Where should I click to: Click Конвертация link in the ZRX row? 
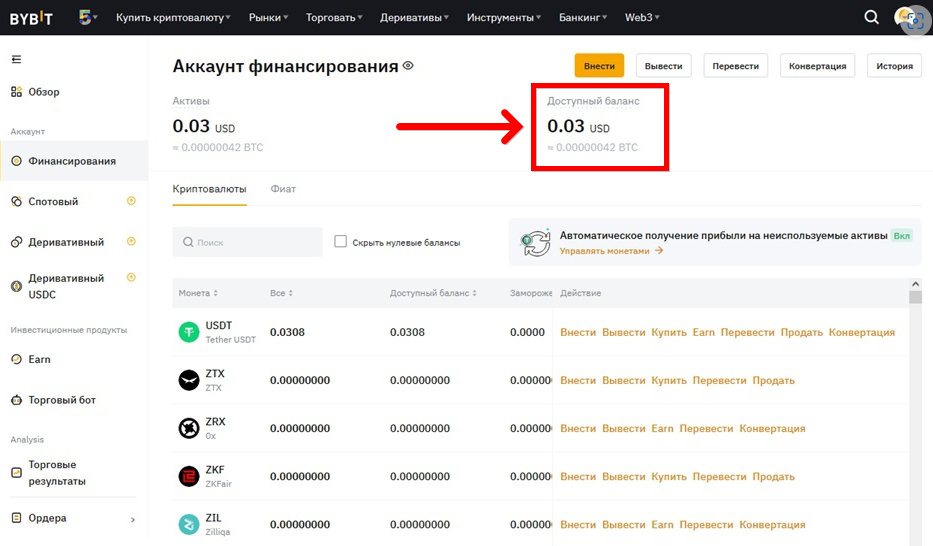pos(772,429)
